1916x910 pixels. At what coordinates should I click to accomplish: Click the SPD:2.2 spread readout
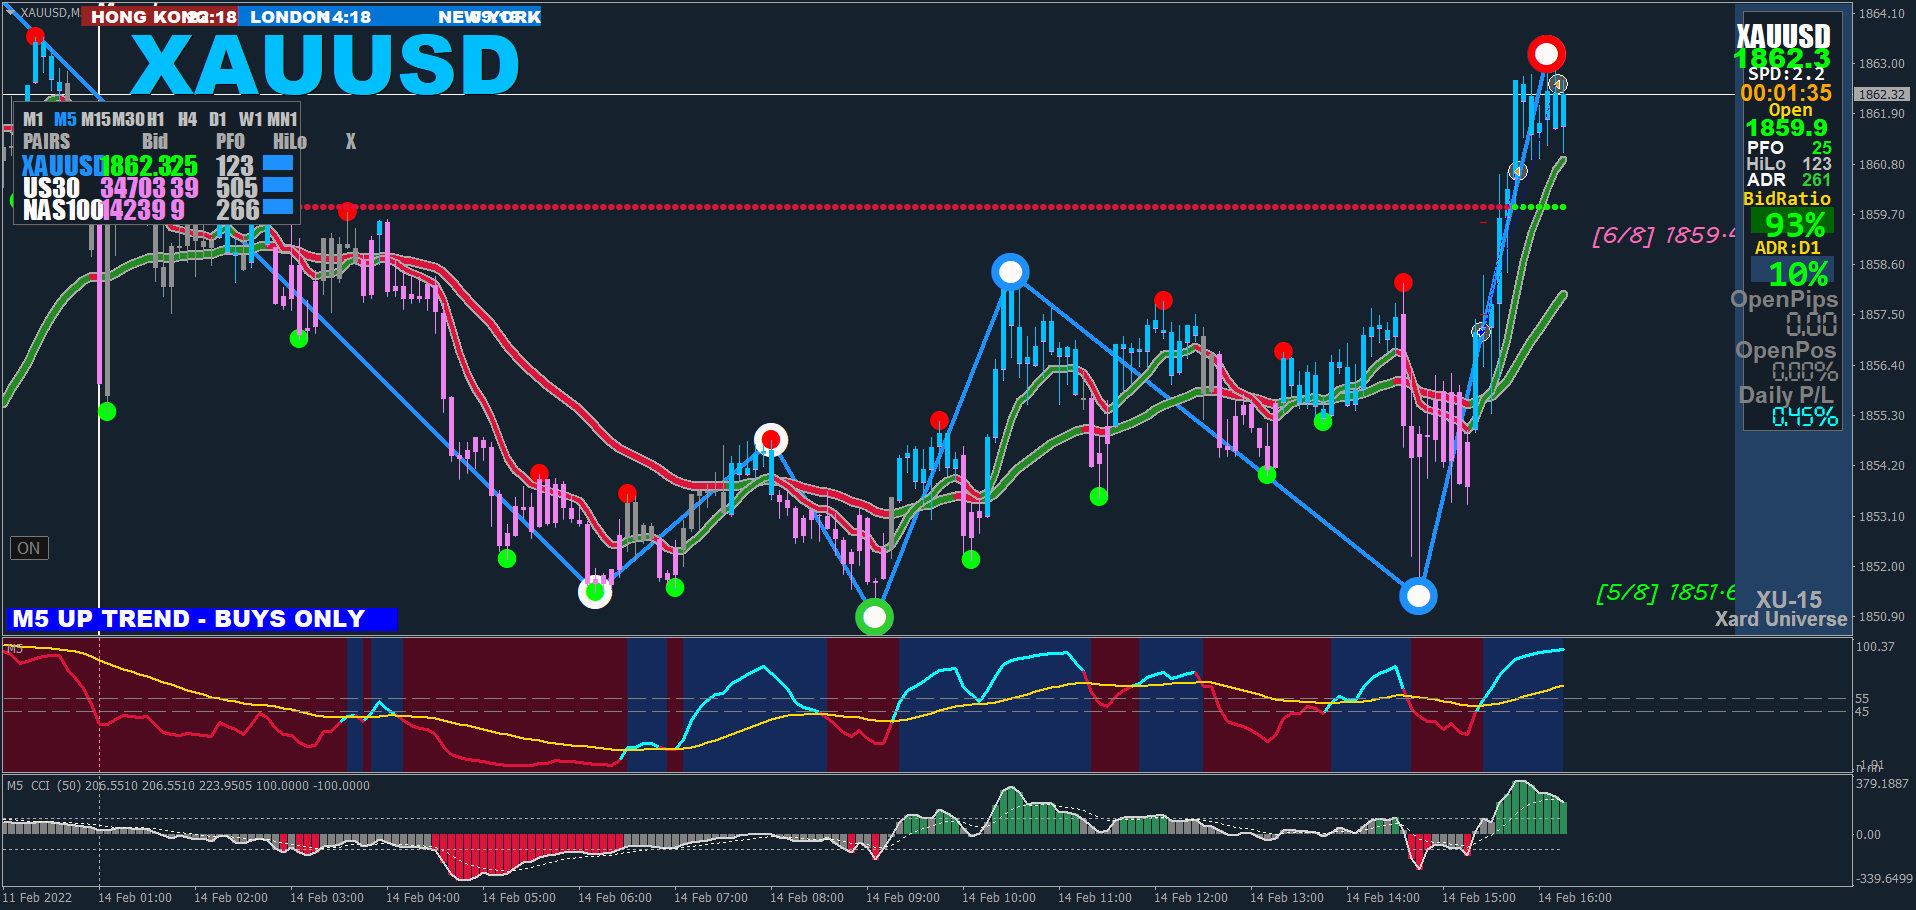click(x=1786, y=73)
